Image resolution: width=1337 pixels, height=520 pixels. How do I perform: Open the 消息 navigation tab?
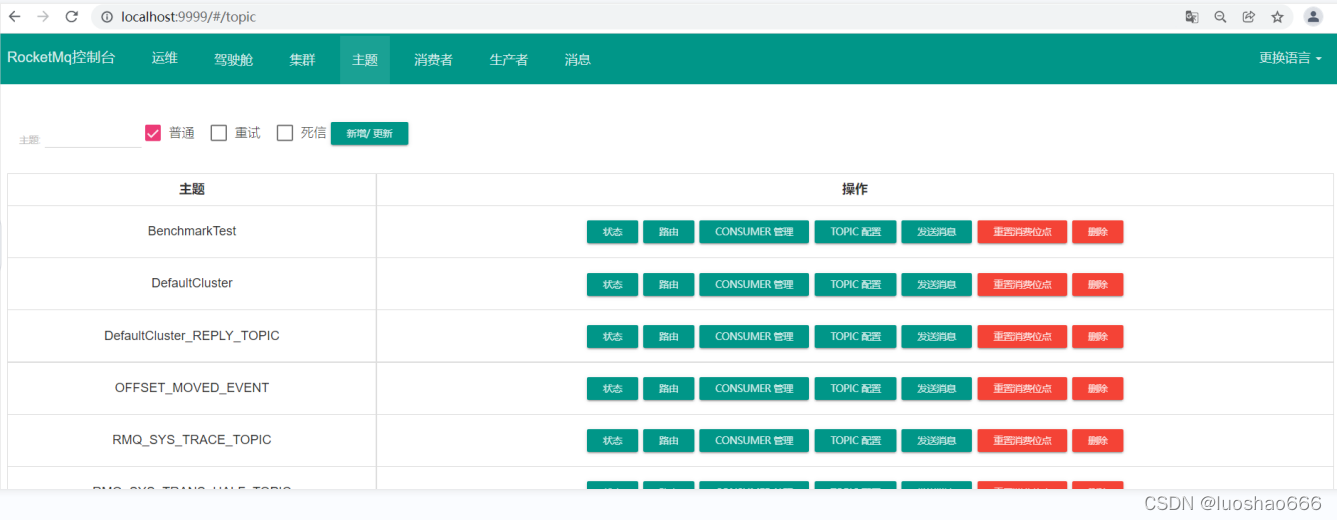pyautogui.click(x=578, y=59)
